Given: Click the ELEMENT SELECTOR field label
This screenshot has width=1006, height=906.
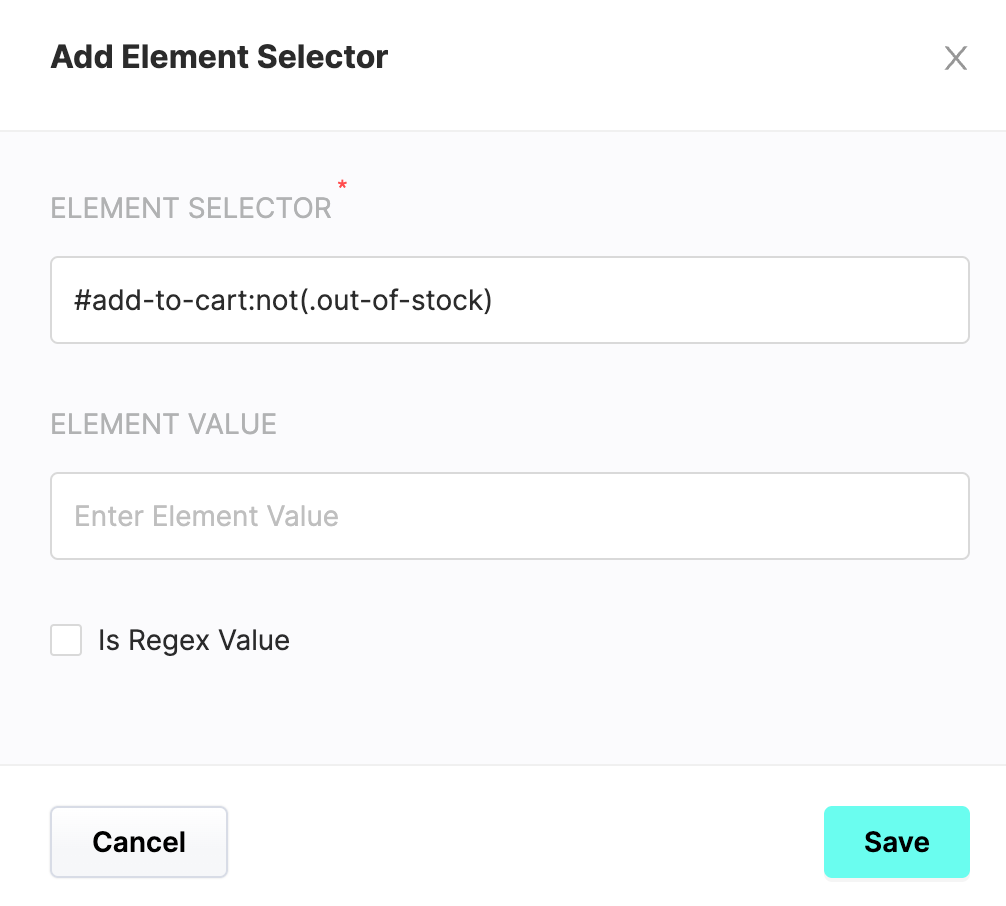Looking at the screenshot, I should pos(191,209).
